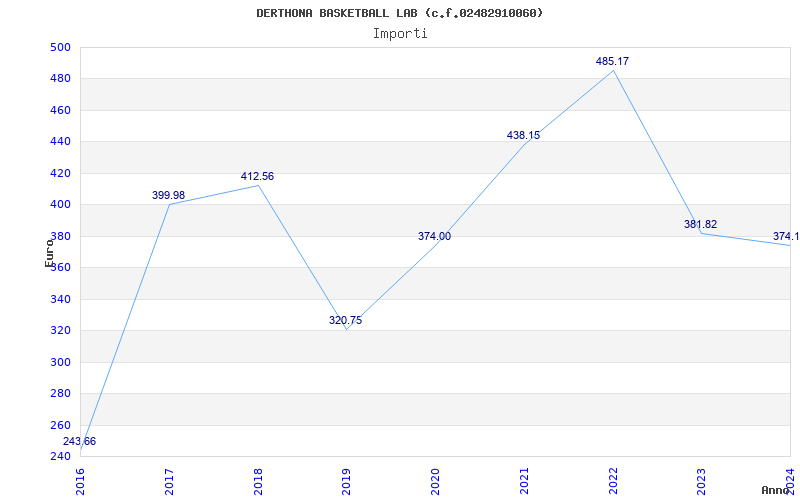Click the 280 y-axis tick label
This screenshot has width=800, height=500.
pos(60,394)
